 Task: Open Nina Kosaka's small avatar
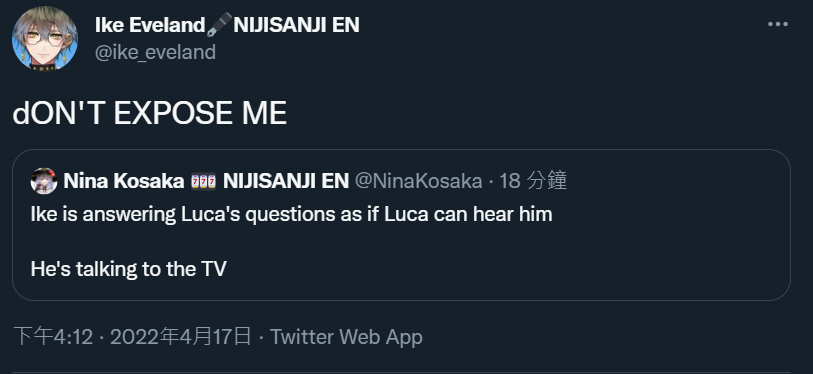click(44, 181)
